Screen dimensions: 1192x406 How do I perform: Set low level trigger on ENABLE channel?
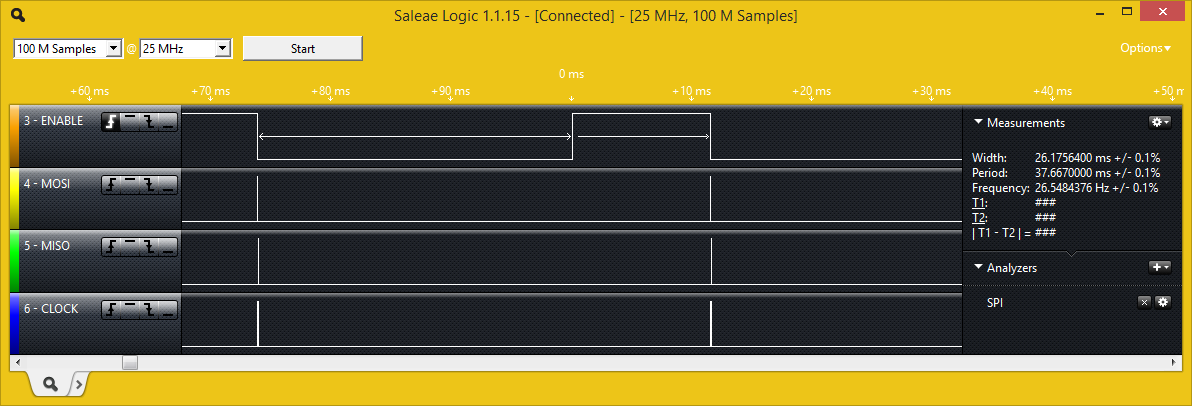click(x=168, y=122)
